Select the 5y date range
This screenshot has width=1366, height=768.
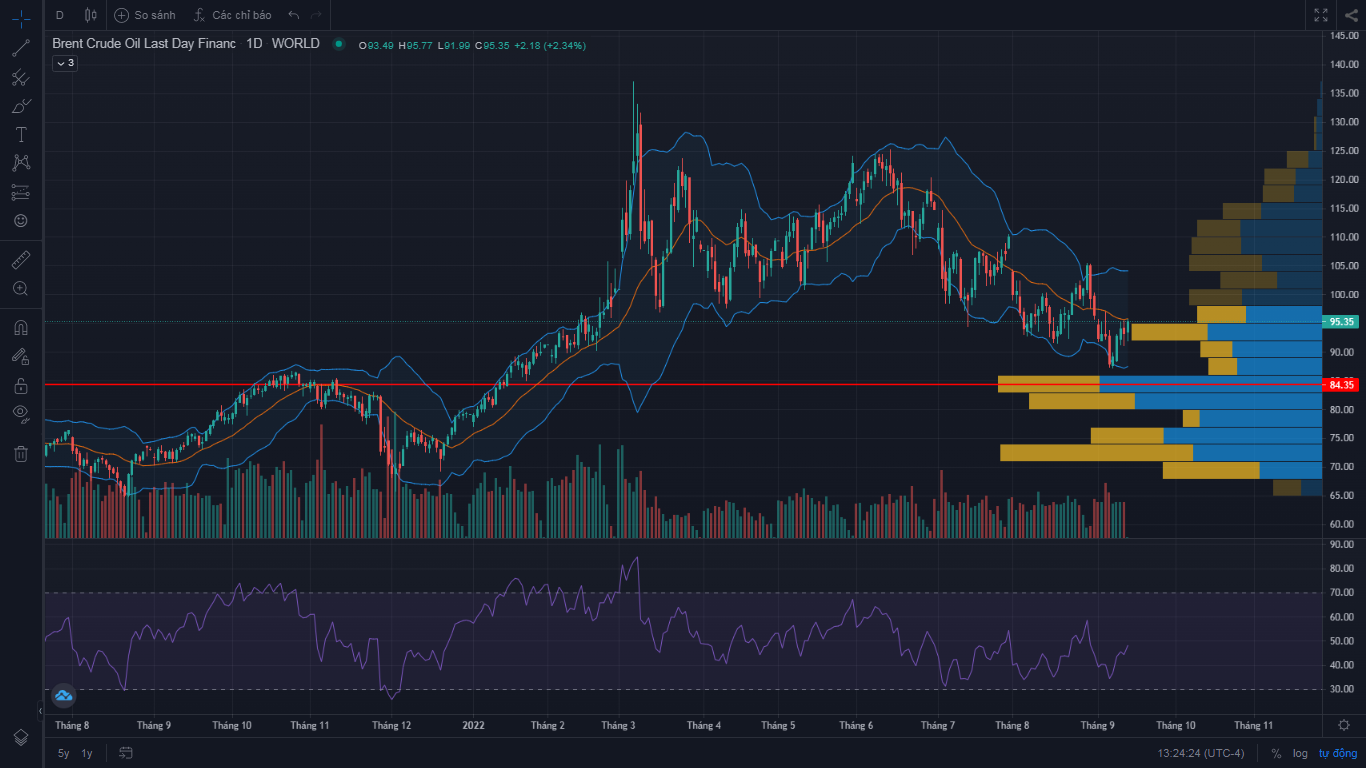64,753
